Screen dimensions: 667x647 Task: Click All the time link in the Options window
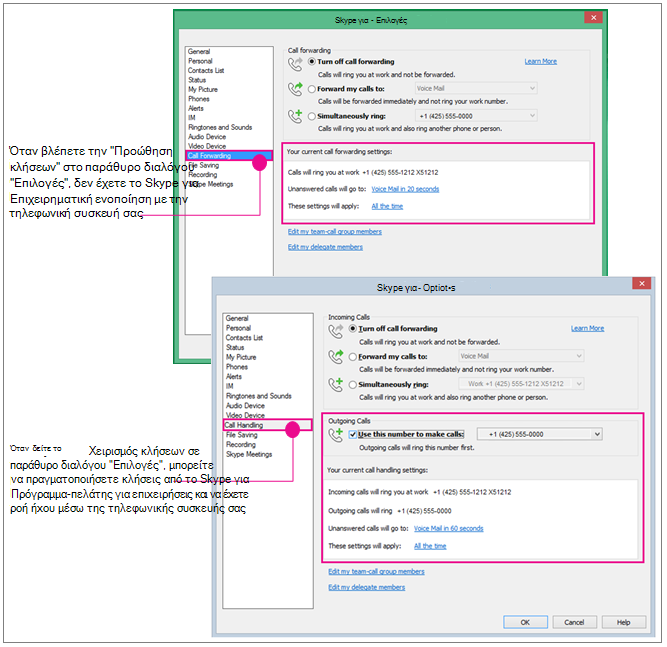[x=430, y=546]
